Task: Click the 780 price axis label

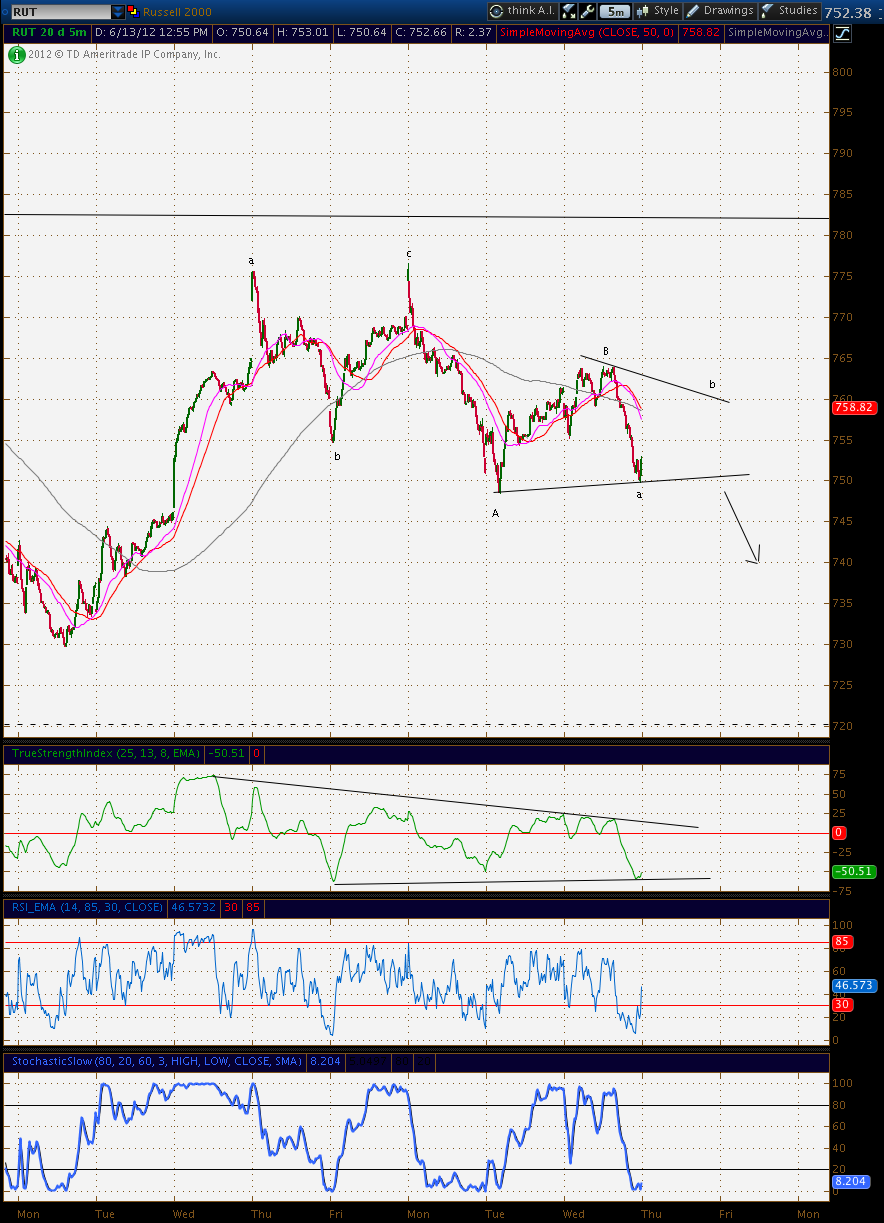Action: click(x=843, y=235)
